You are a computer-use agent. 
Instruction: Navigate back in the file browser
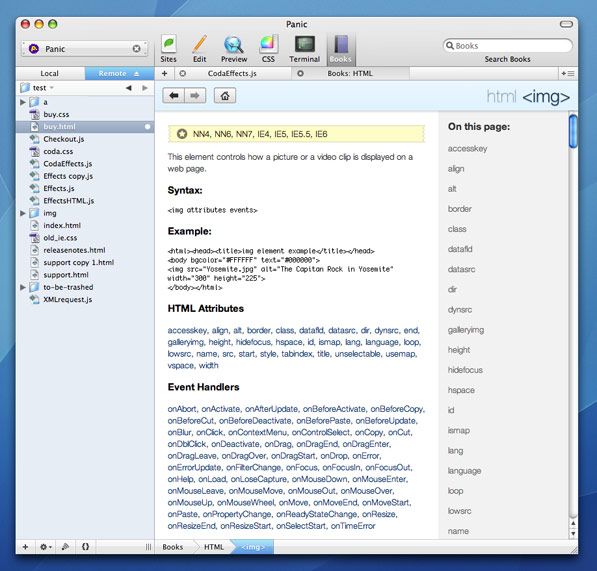[x=129, y=88]
